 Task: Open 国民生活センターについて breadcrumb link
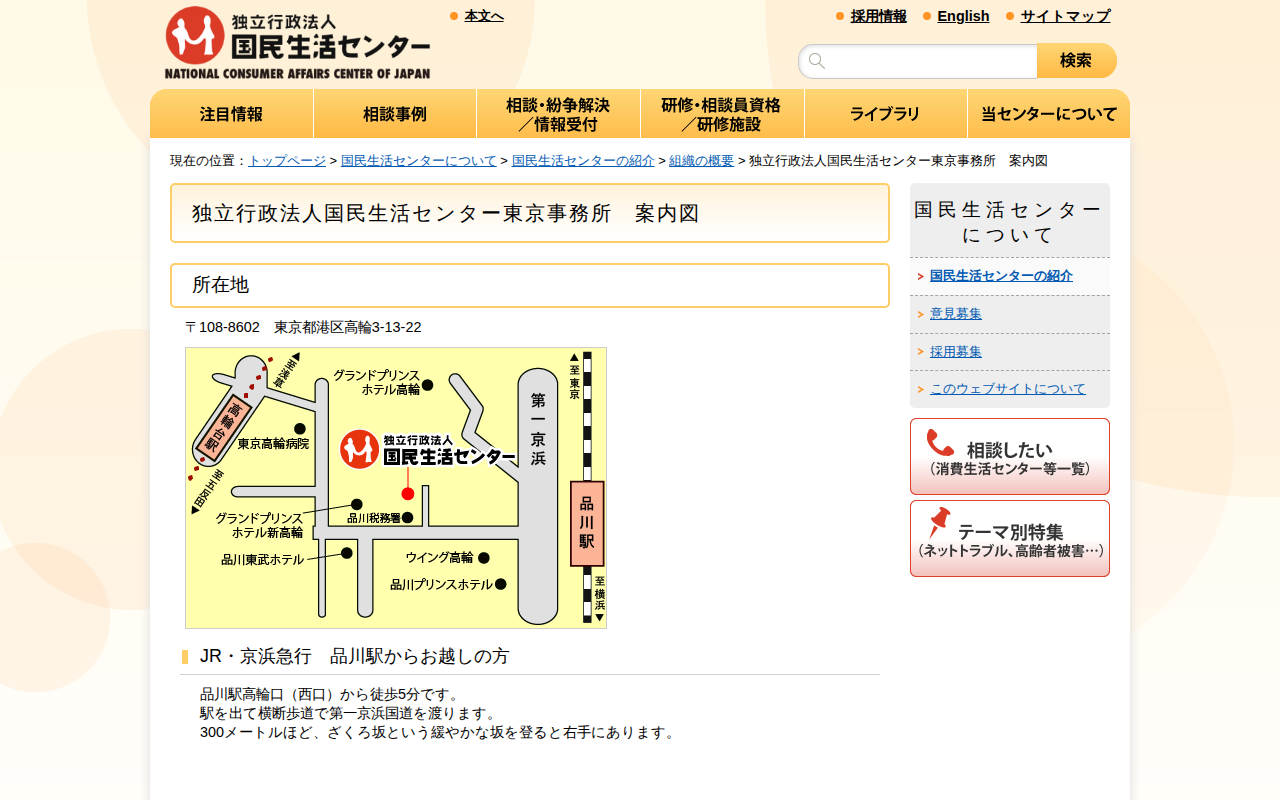419,161
